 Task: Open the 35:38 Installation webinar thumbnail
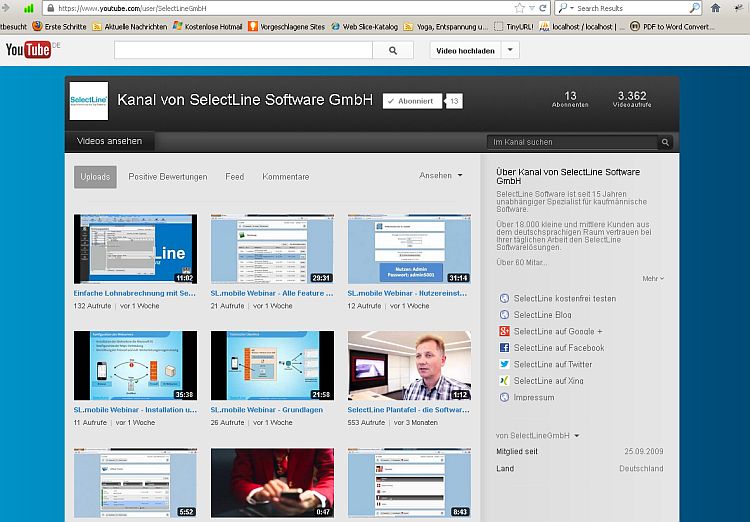pyautogui.click(x=135, y=366)
